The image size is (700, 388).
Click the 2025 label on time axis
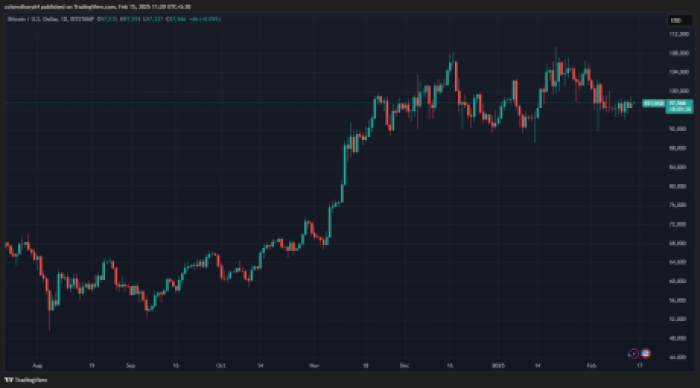[498, 366]
